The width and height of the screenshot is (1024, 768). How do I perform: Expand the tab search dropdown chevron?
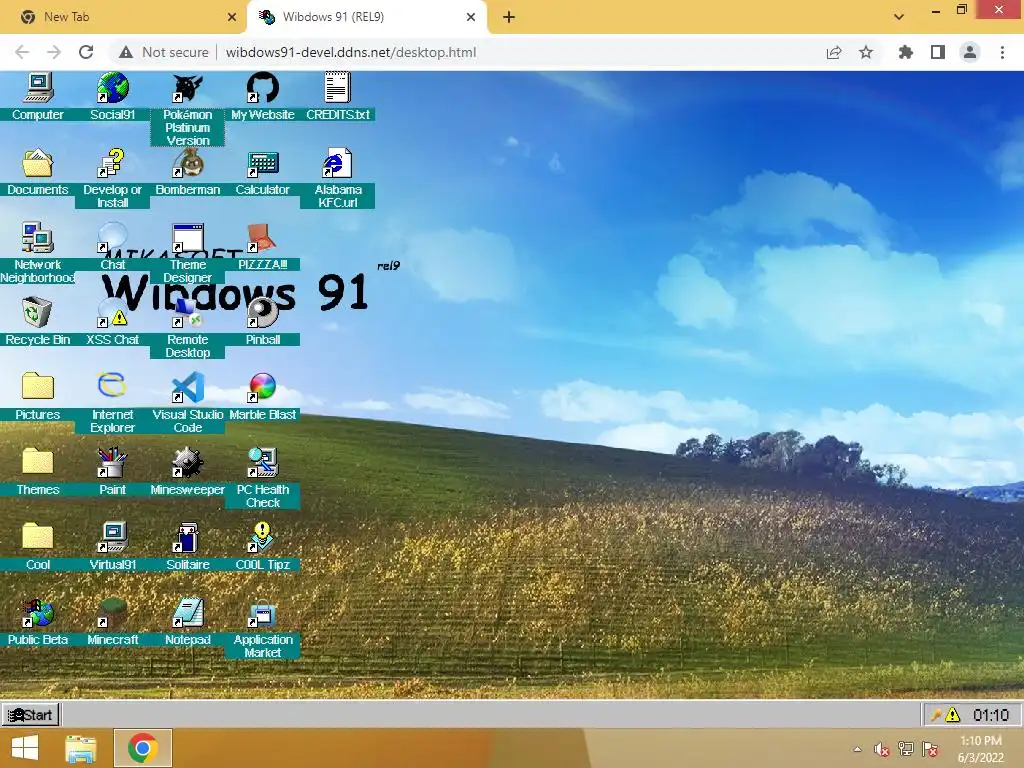coord(899,17)
